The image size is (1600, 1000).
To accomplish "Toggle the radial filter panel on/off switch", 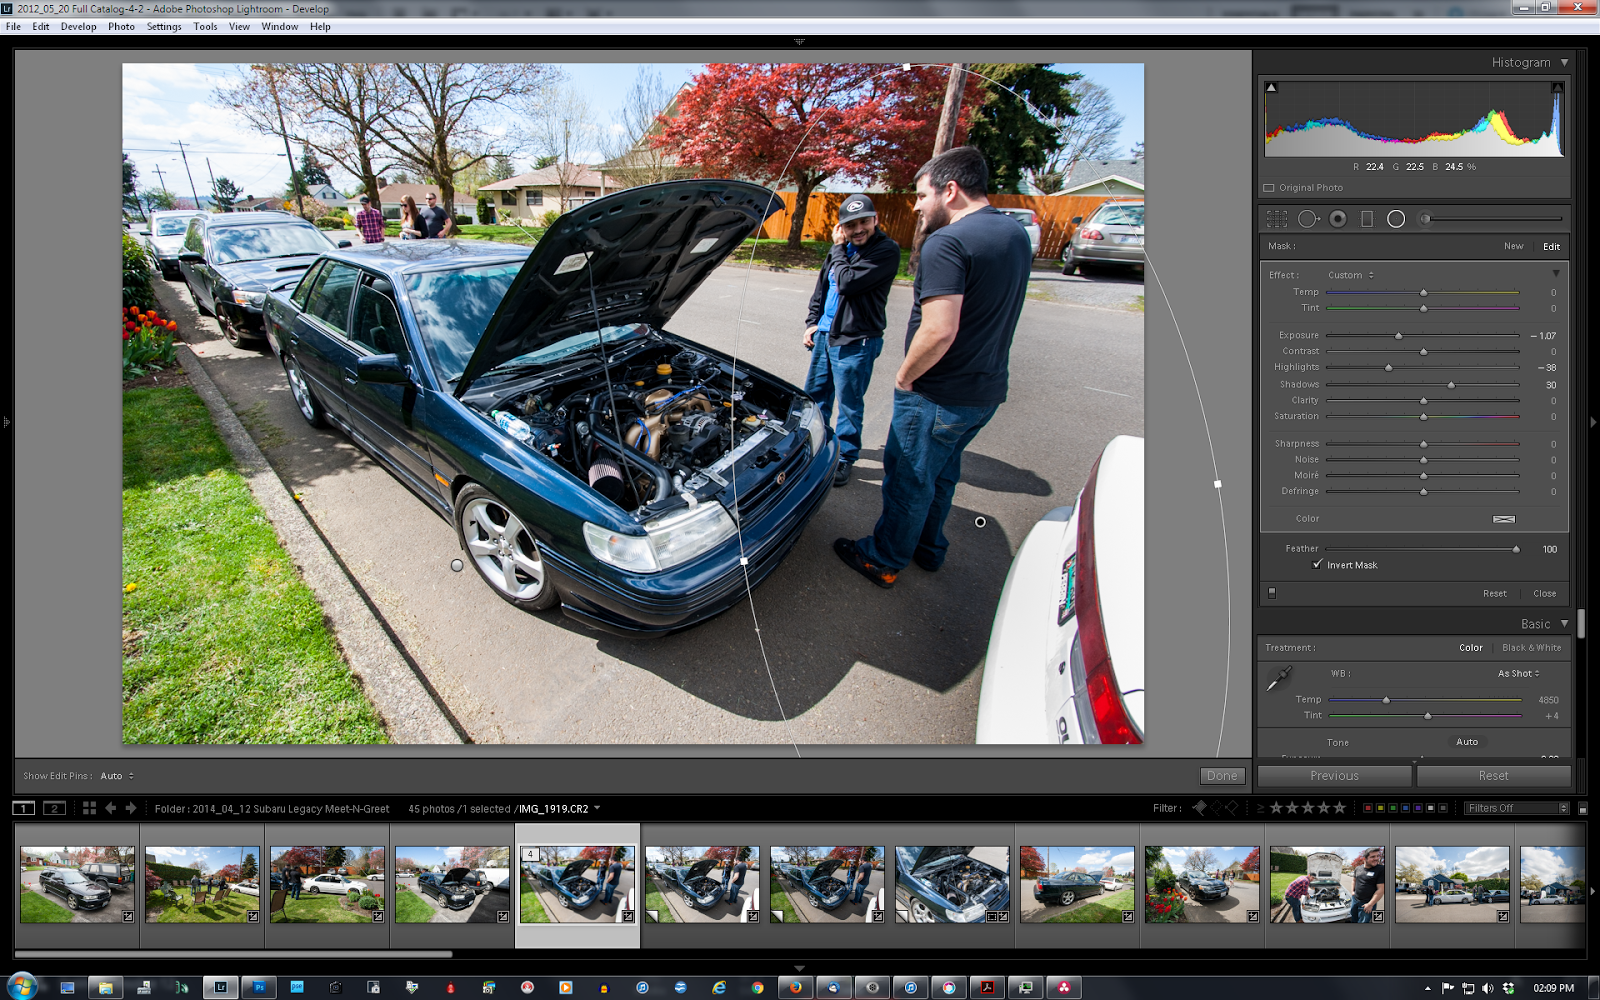I will point(1272,593).
